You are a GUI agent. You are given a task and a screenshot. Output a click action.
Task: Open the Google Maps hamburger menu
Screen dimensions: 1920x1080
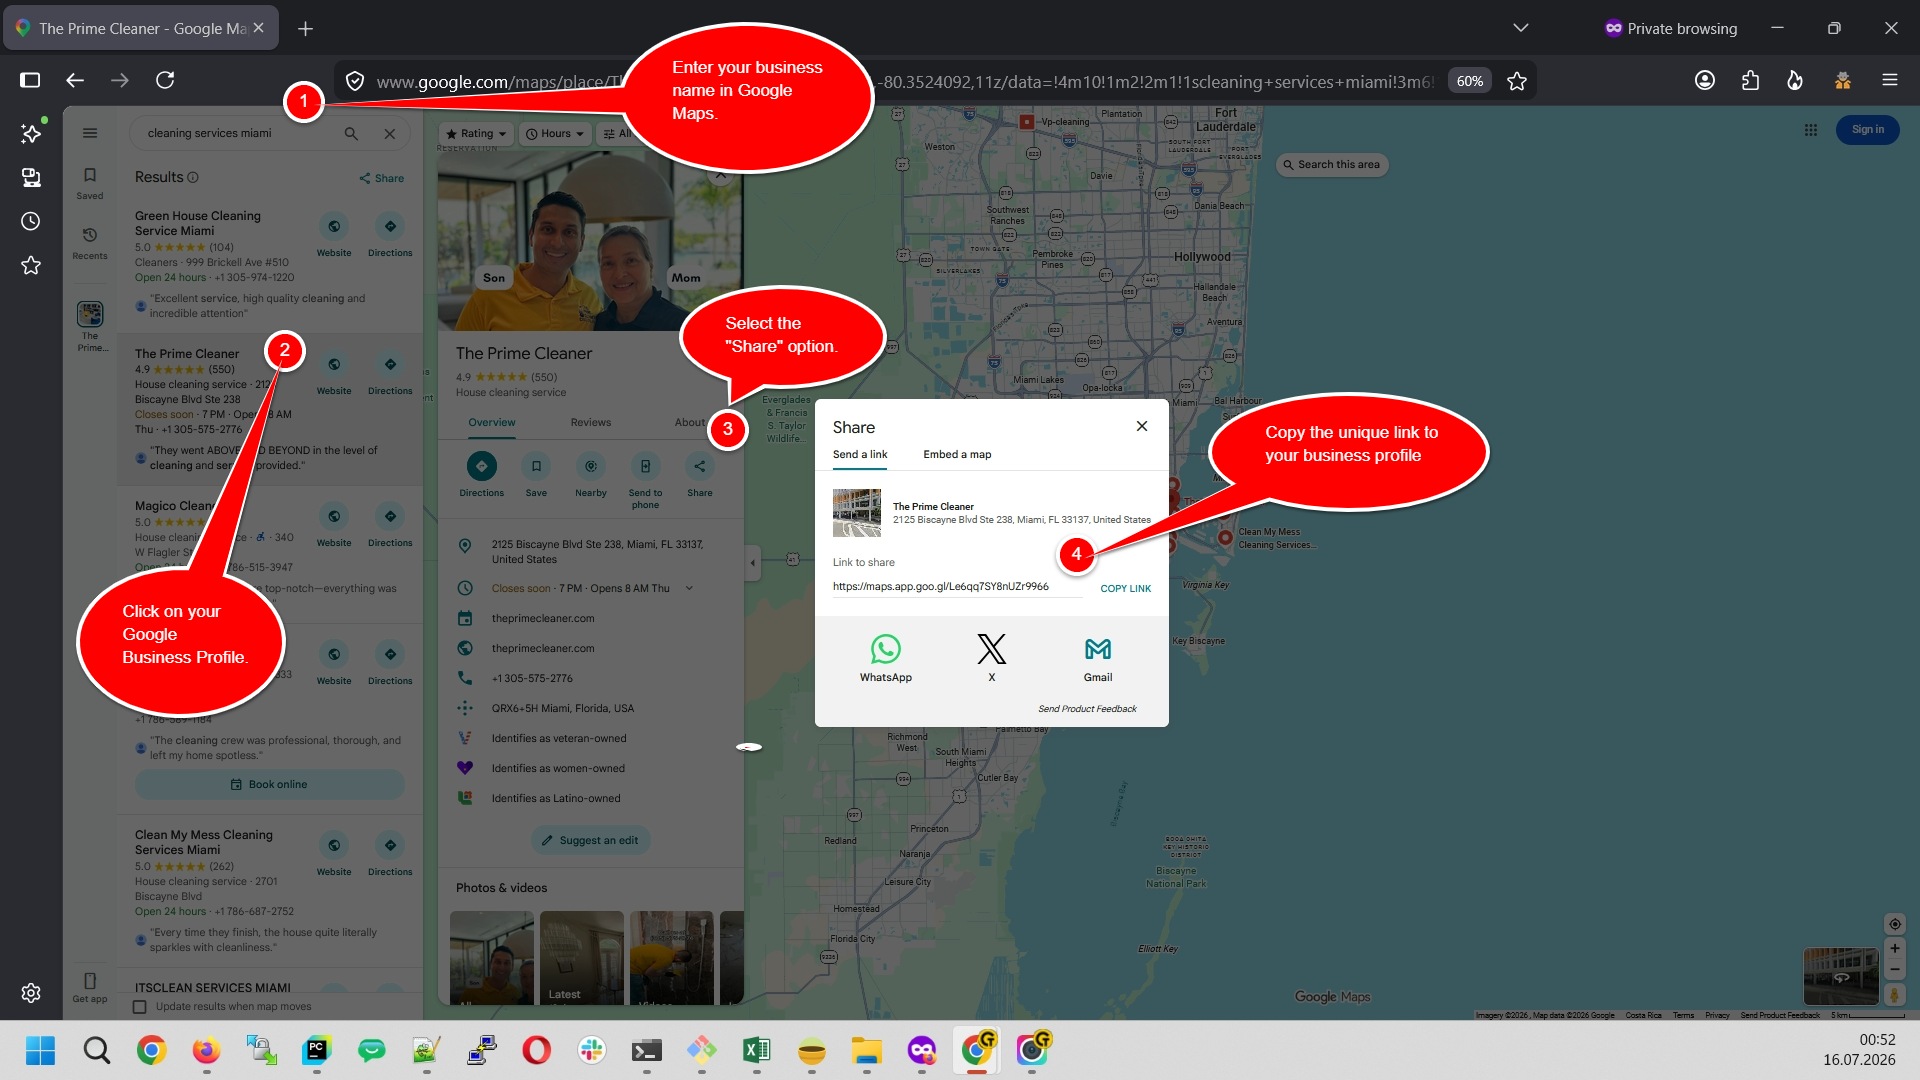[x=90, y=133]
